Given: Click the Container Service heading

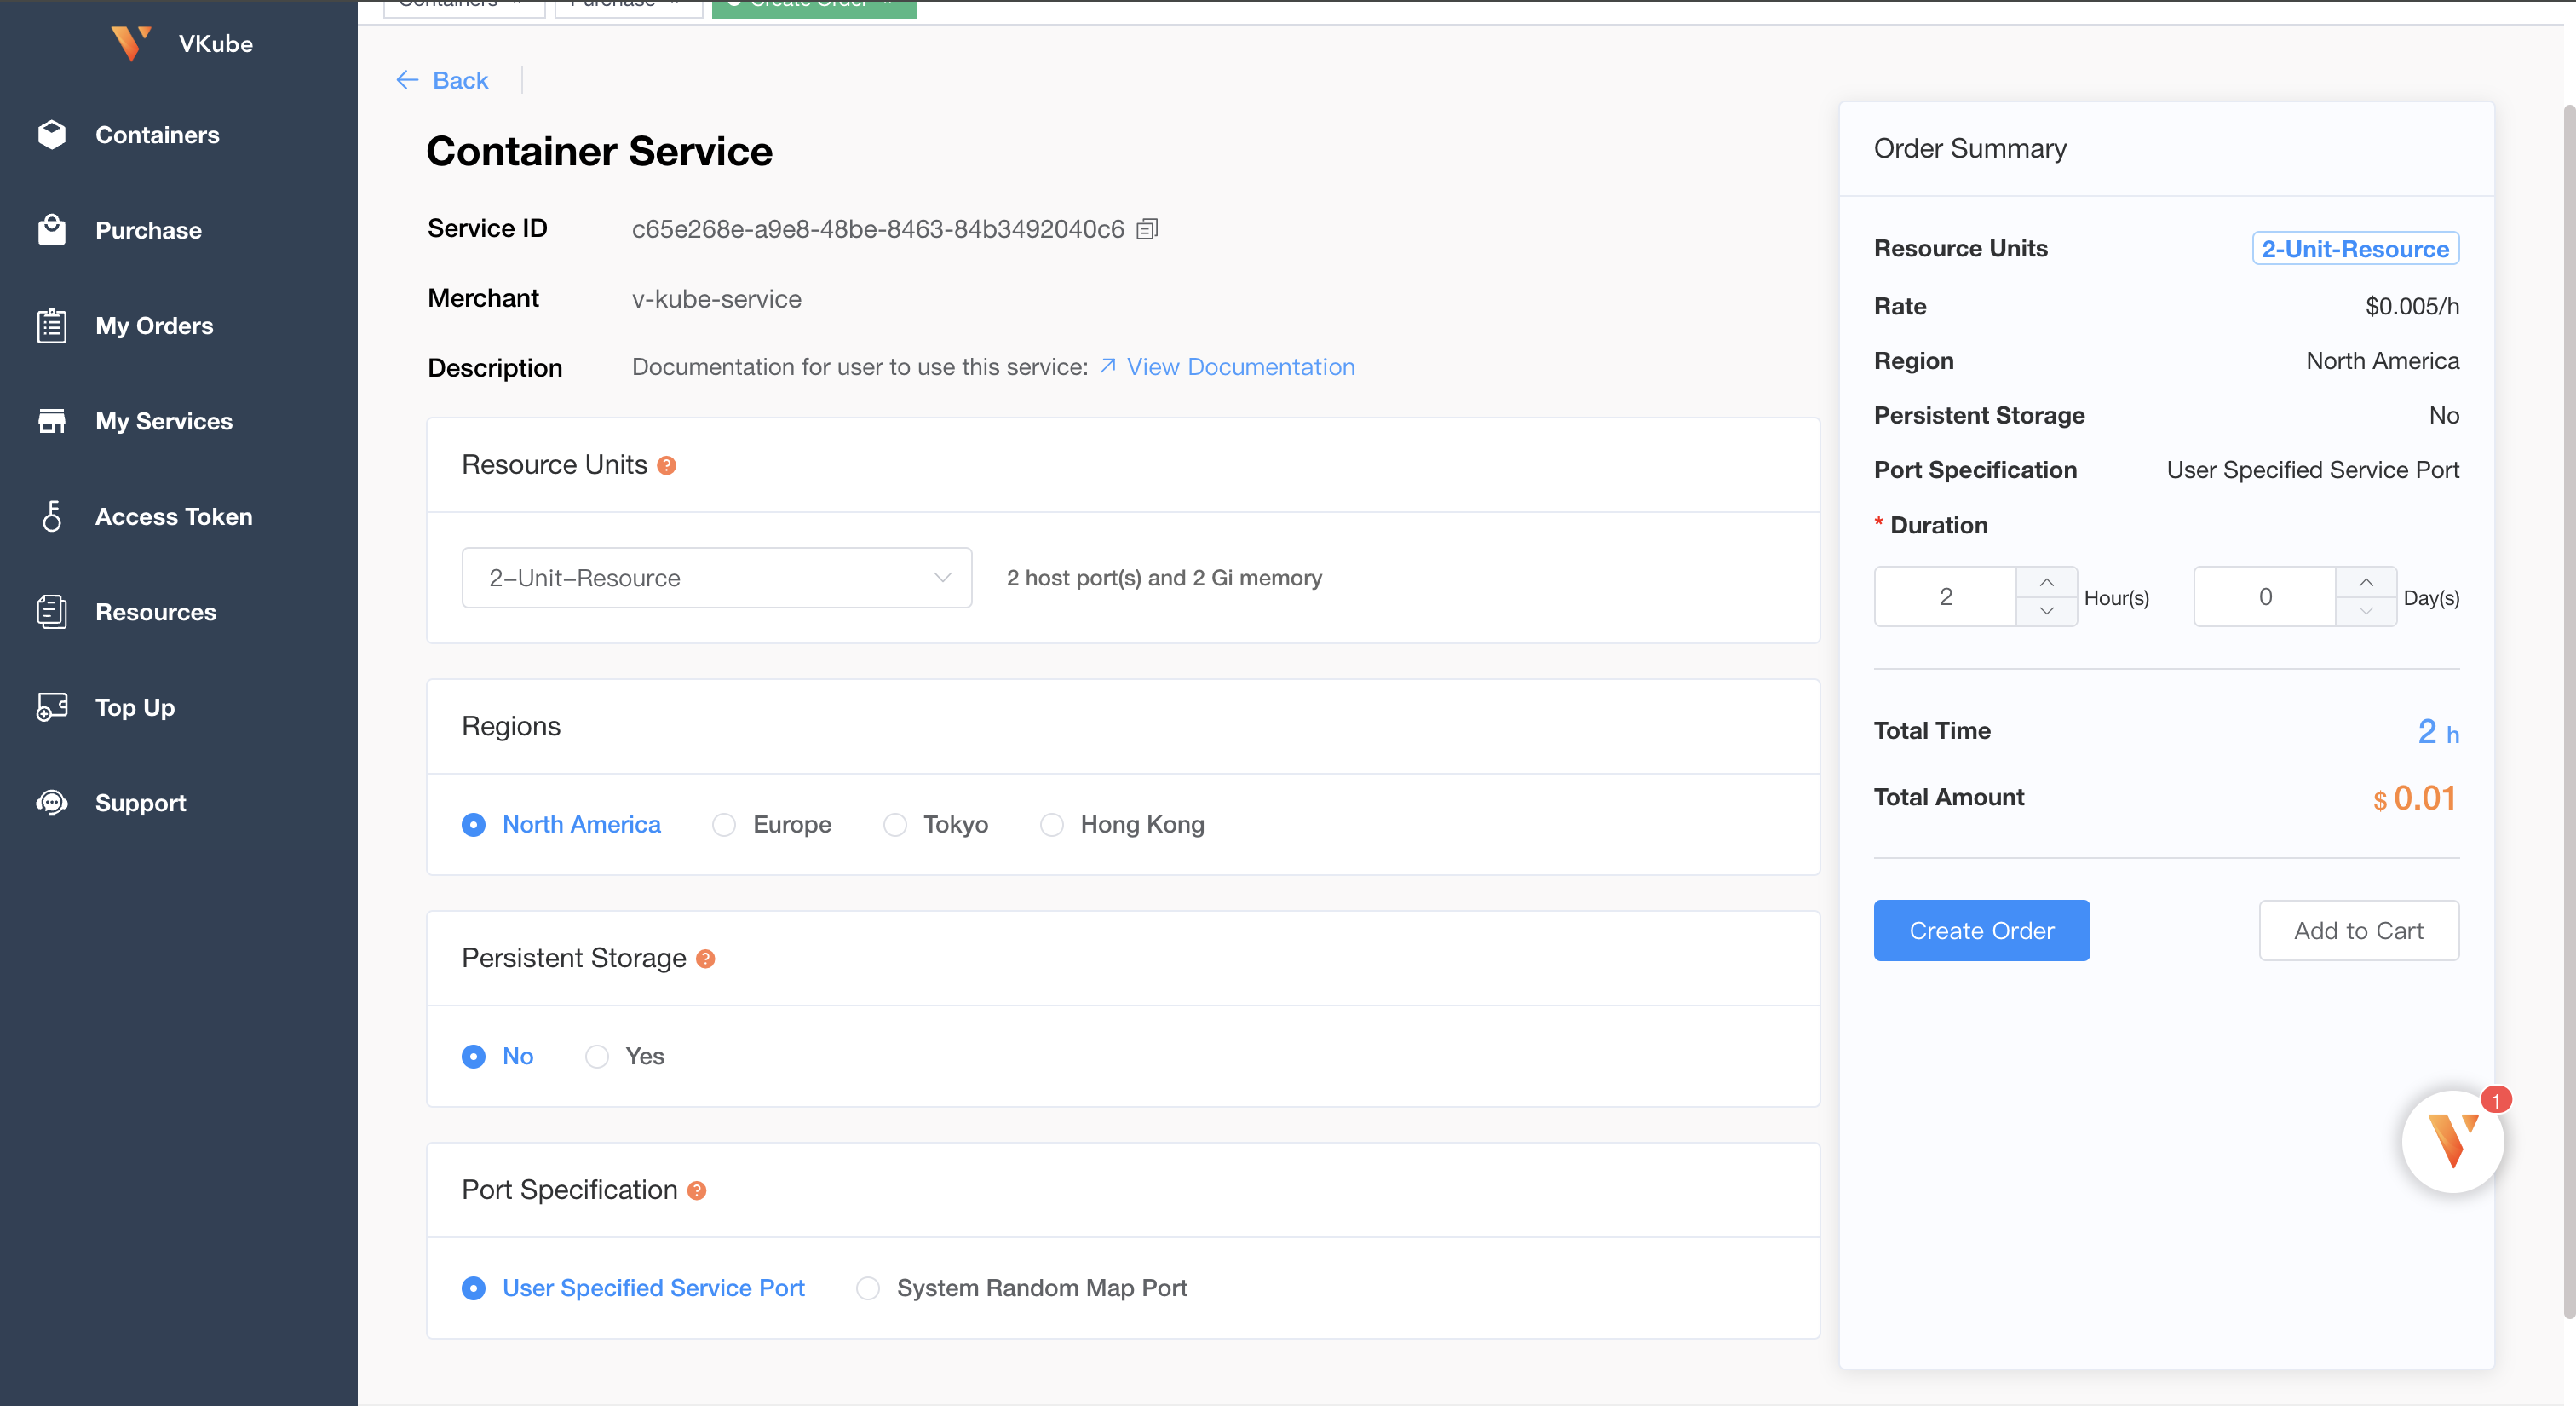Looking at the screenshot, I should point(599,151).
